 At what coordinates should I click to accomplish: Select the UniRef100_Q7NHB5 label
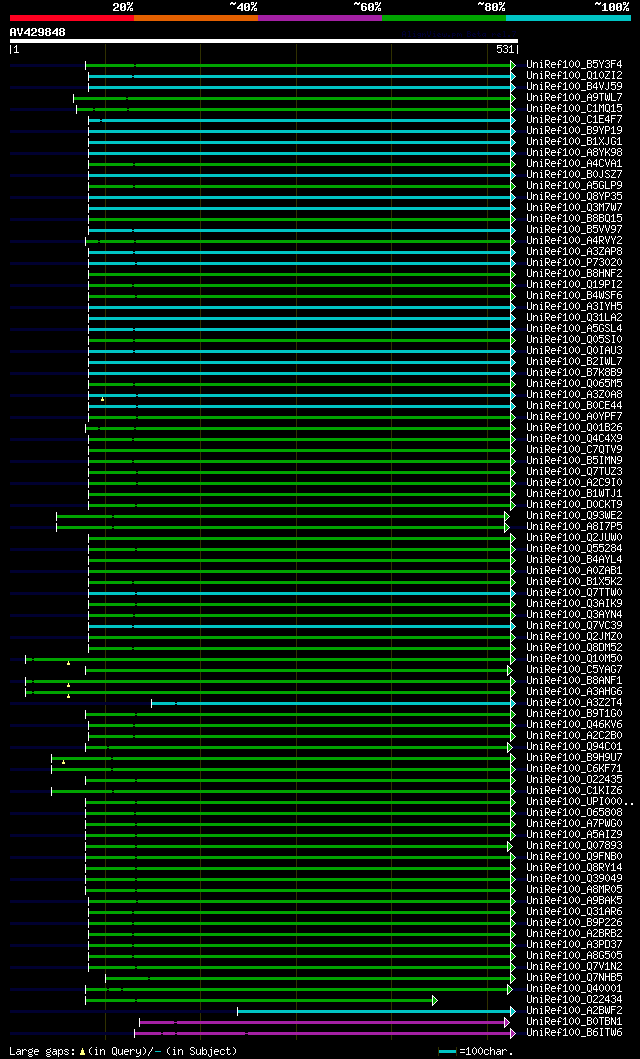tap(575, 977)
